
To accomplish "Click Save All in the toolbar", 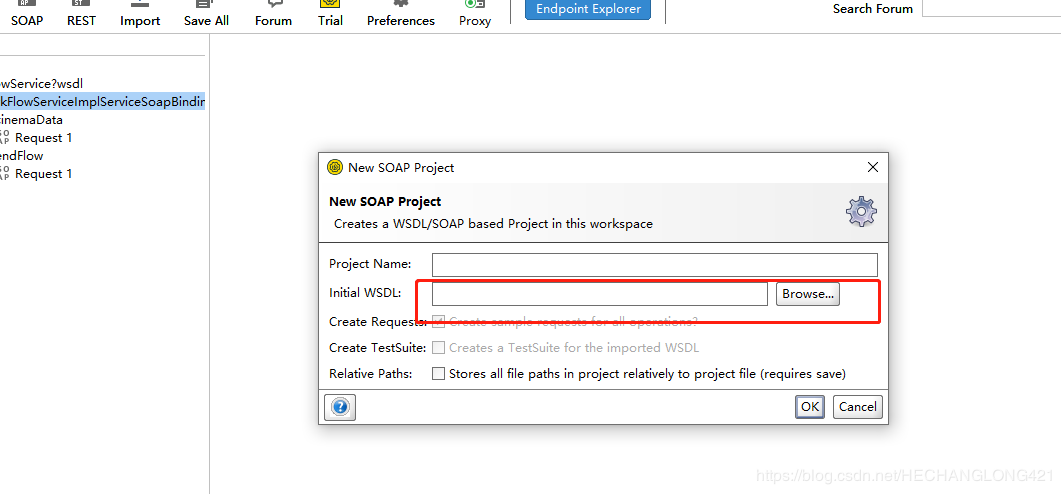I will pos(206,14).
